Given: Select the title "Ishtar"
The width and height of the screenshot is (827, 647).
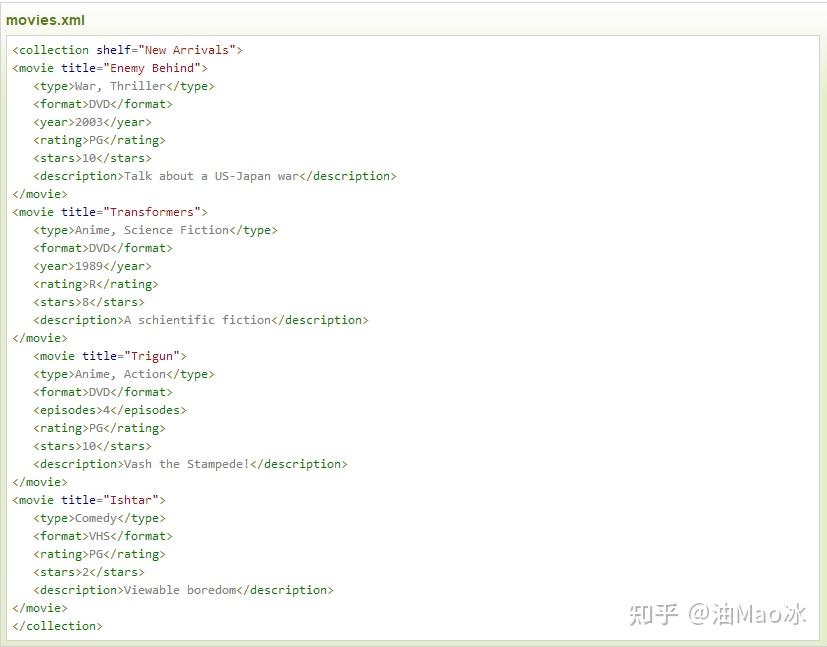Looking at the screenshot, I should [x=132, y=499].
